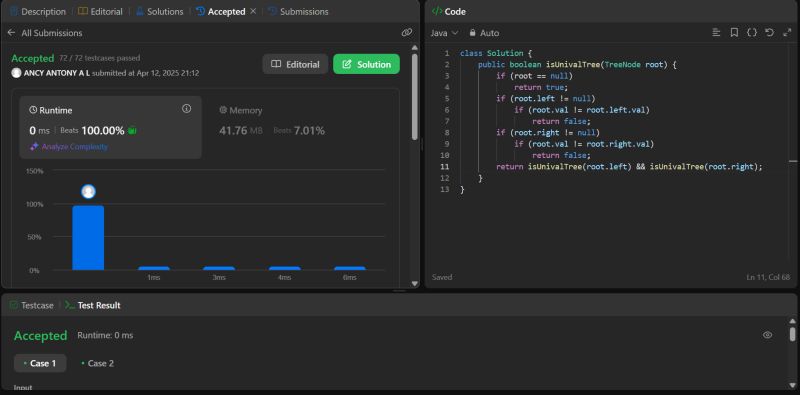Click test result scrollbar down arrow
This screenshot has width=800, height=395.
coord(792,385)
